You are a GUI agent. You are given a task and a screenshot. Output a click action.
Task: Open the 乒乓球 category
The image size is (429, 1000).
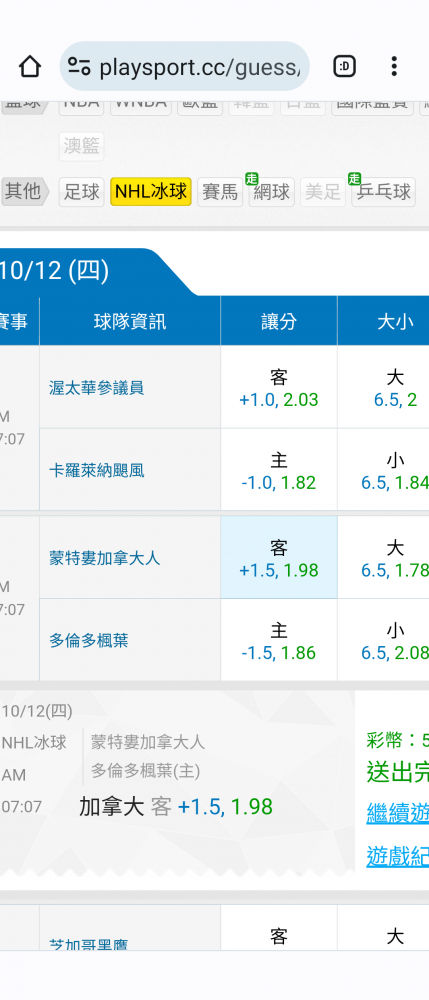coord(383,192)
